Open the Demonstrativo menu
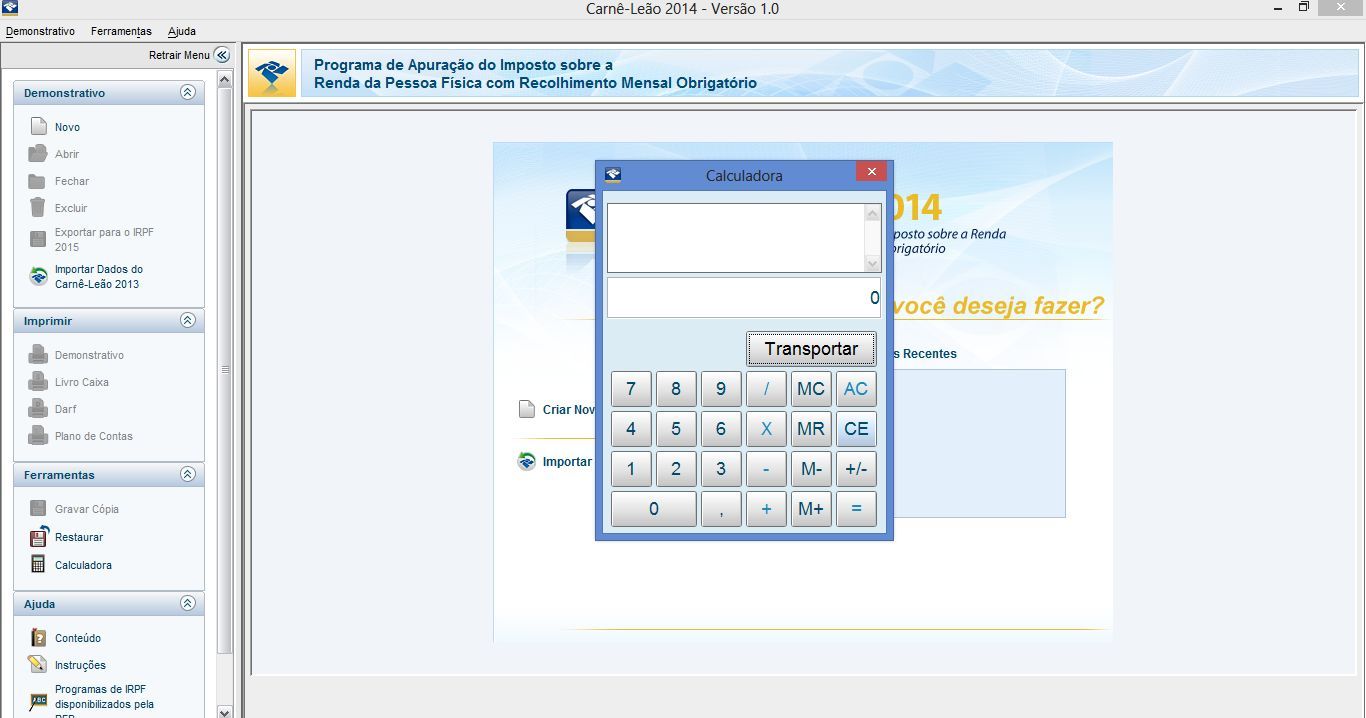 (40, 31)
